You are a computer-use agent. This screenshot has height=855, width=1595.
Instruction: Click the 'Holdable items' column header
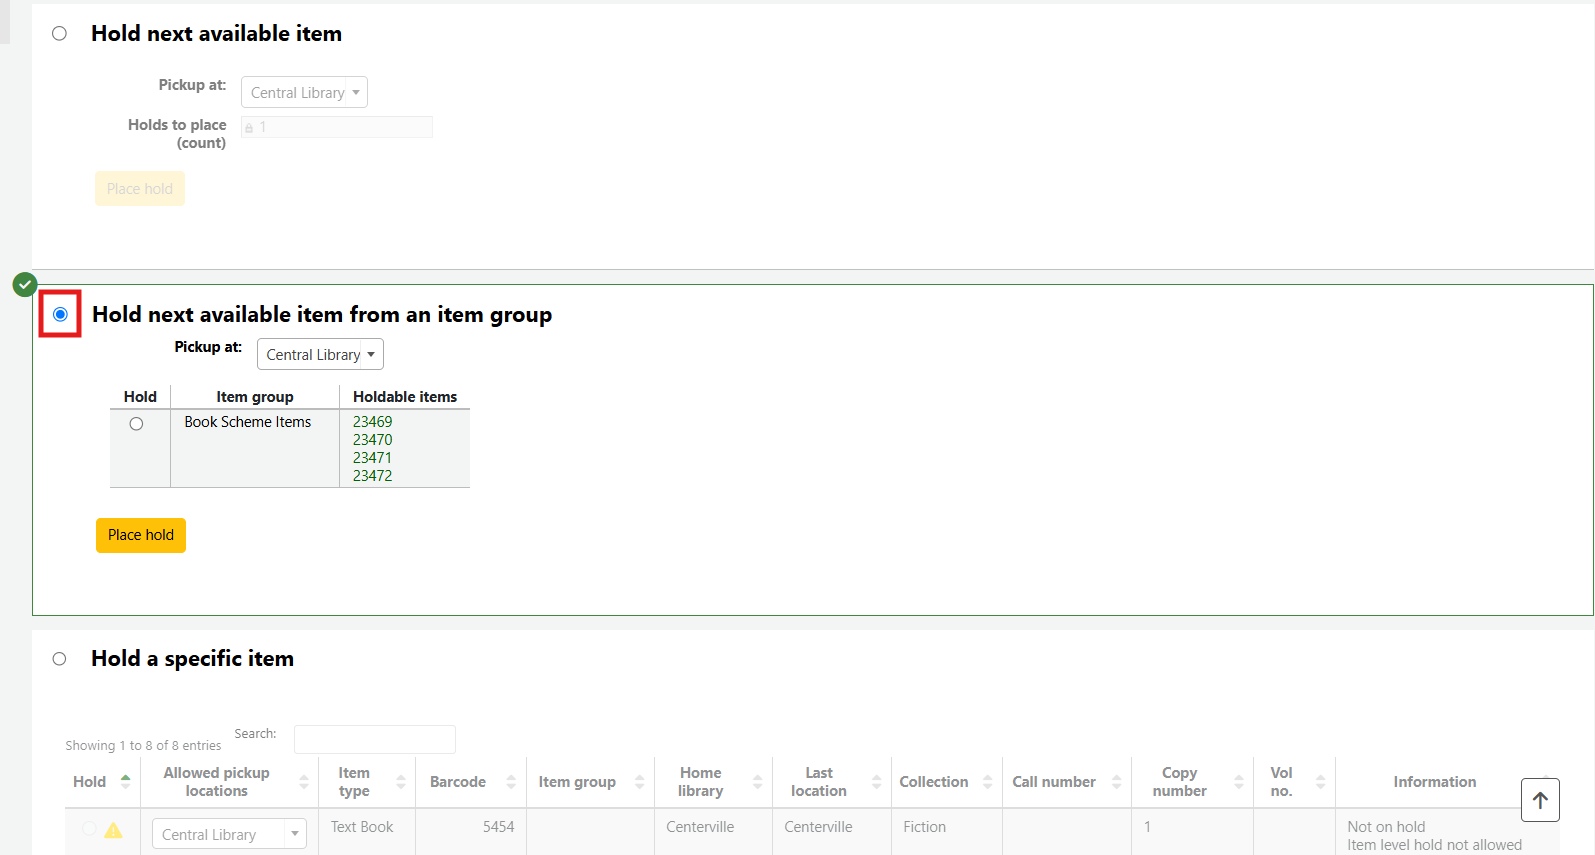coord(405,397)
